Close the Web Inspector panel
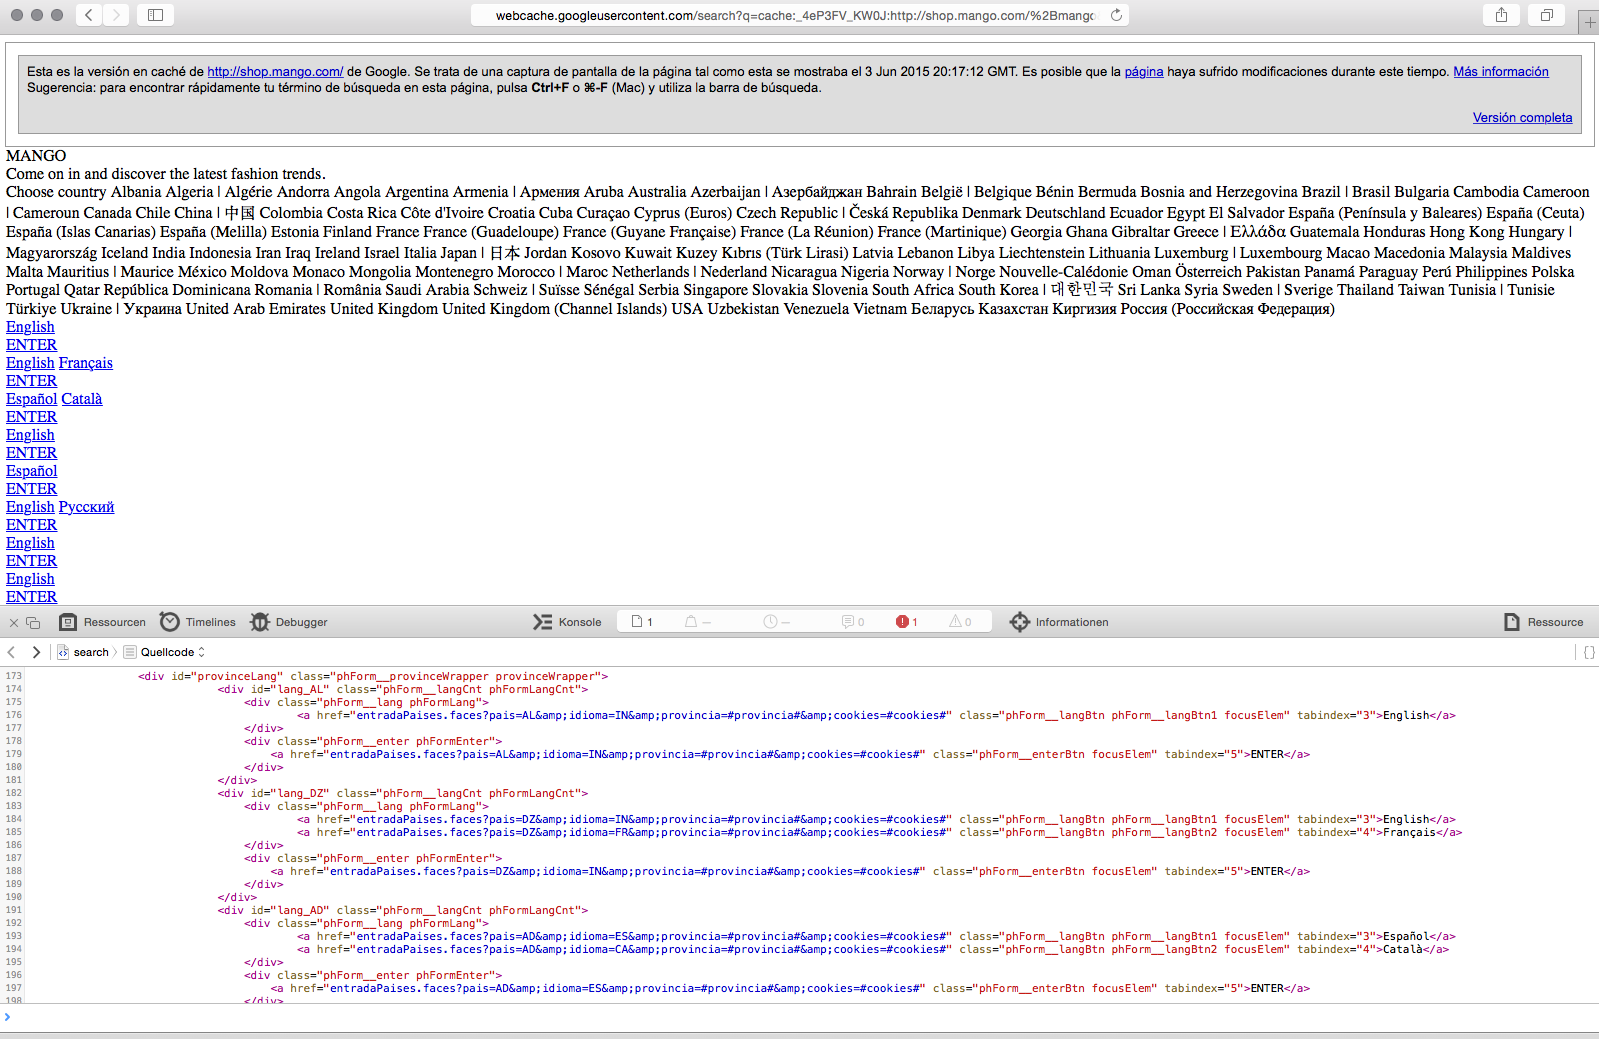 pyautogui.click(x=14, y=623)
